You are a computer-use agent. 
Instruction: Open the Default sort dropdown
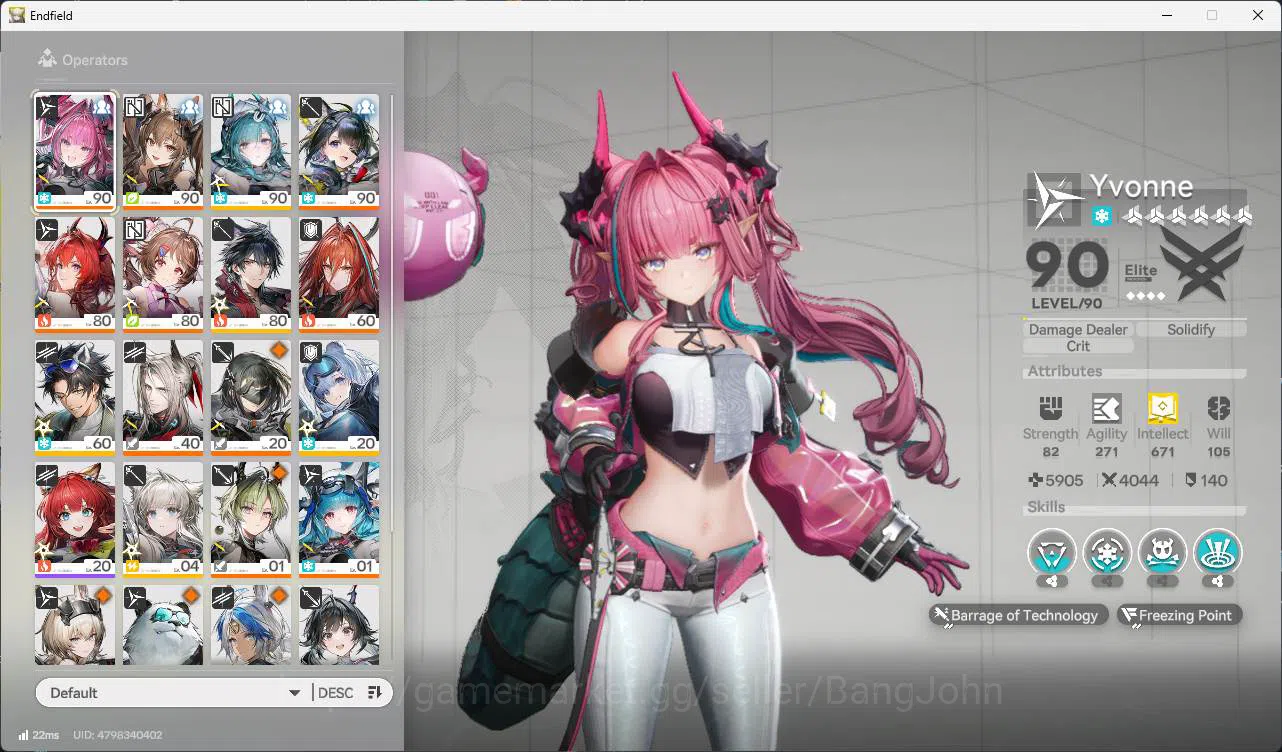coord(176,693)
